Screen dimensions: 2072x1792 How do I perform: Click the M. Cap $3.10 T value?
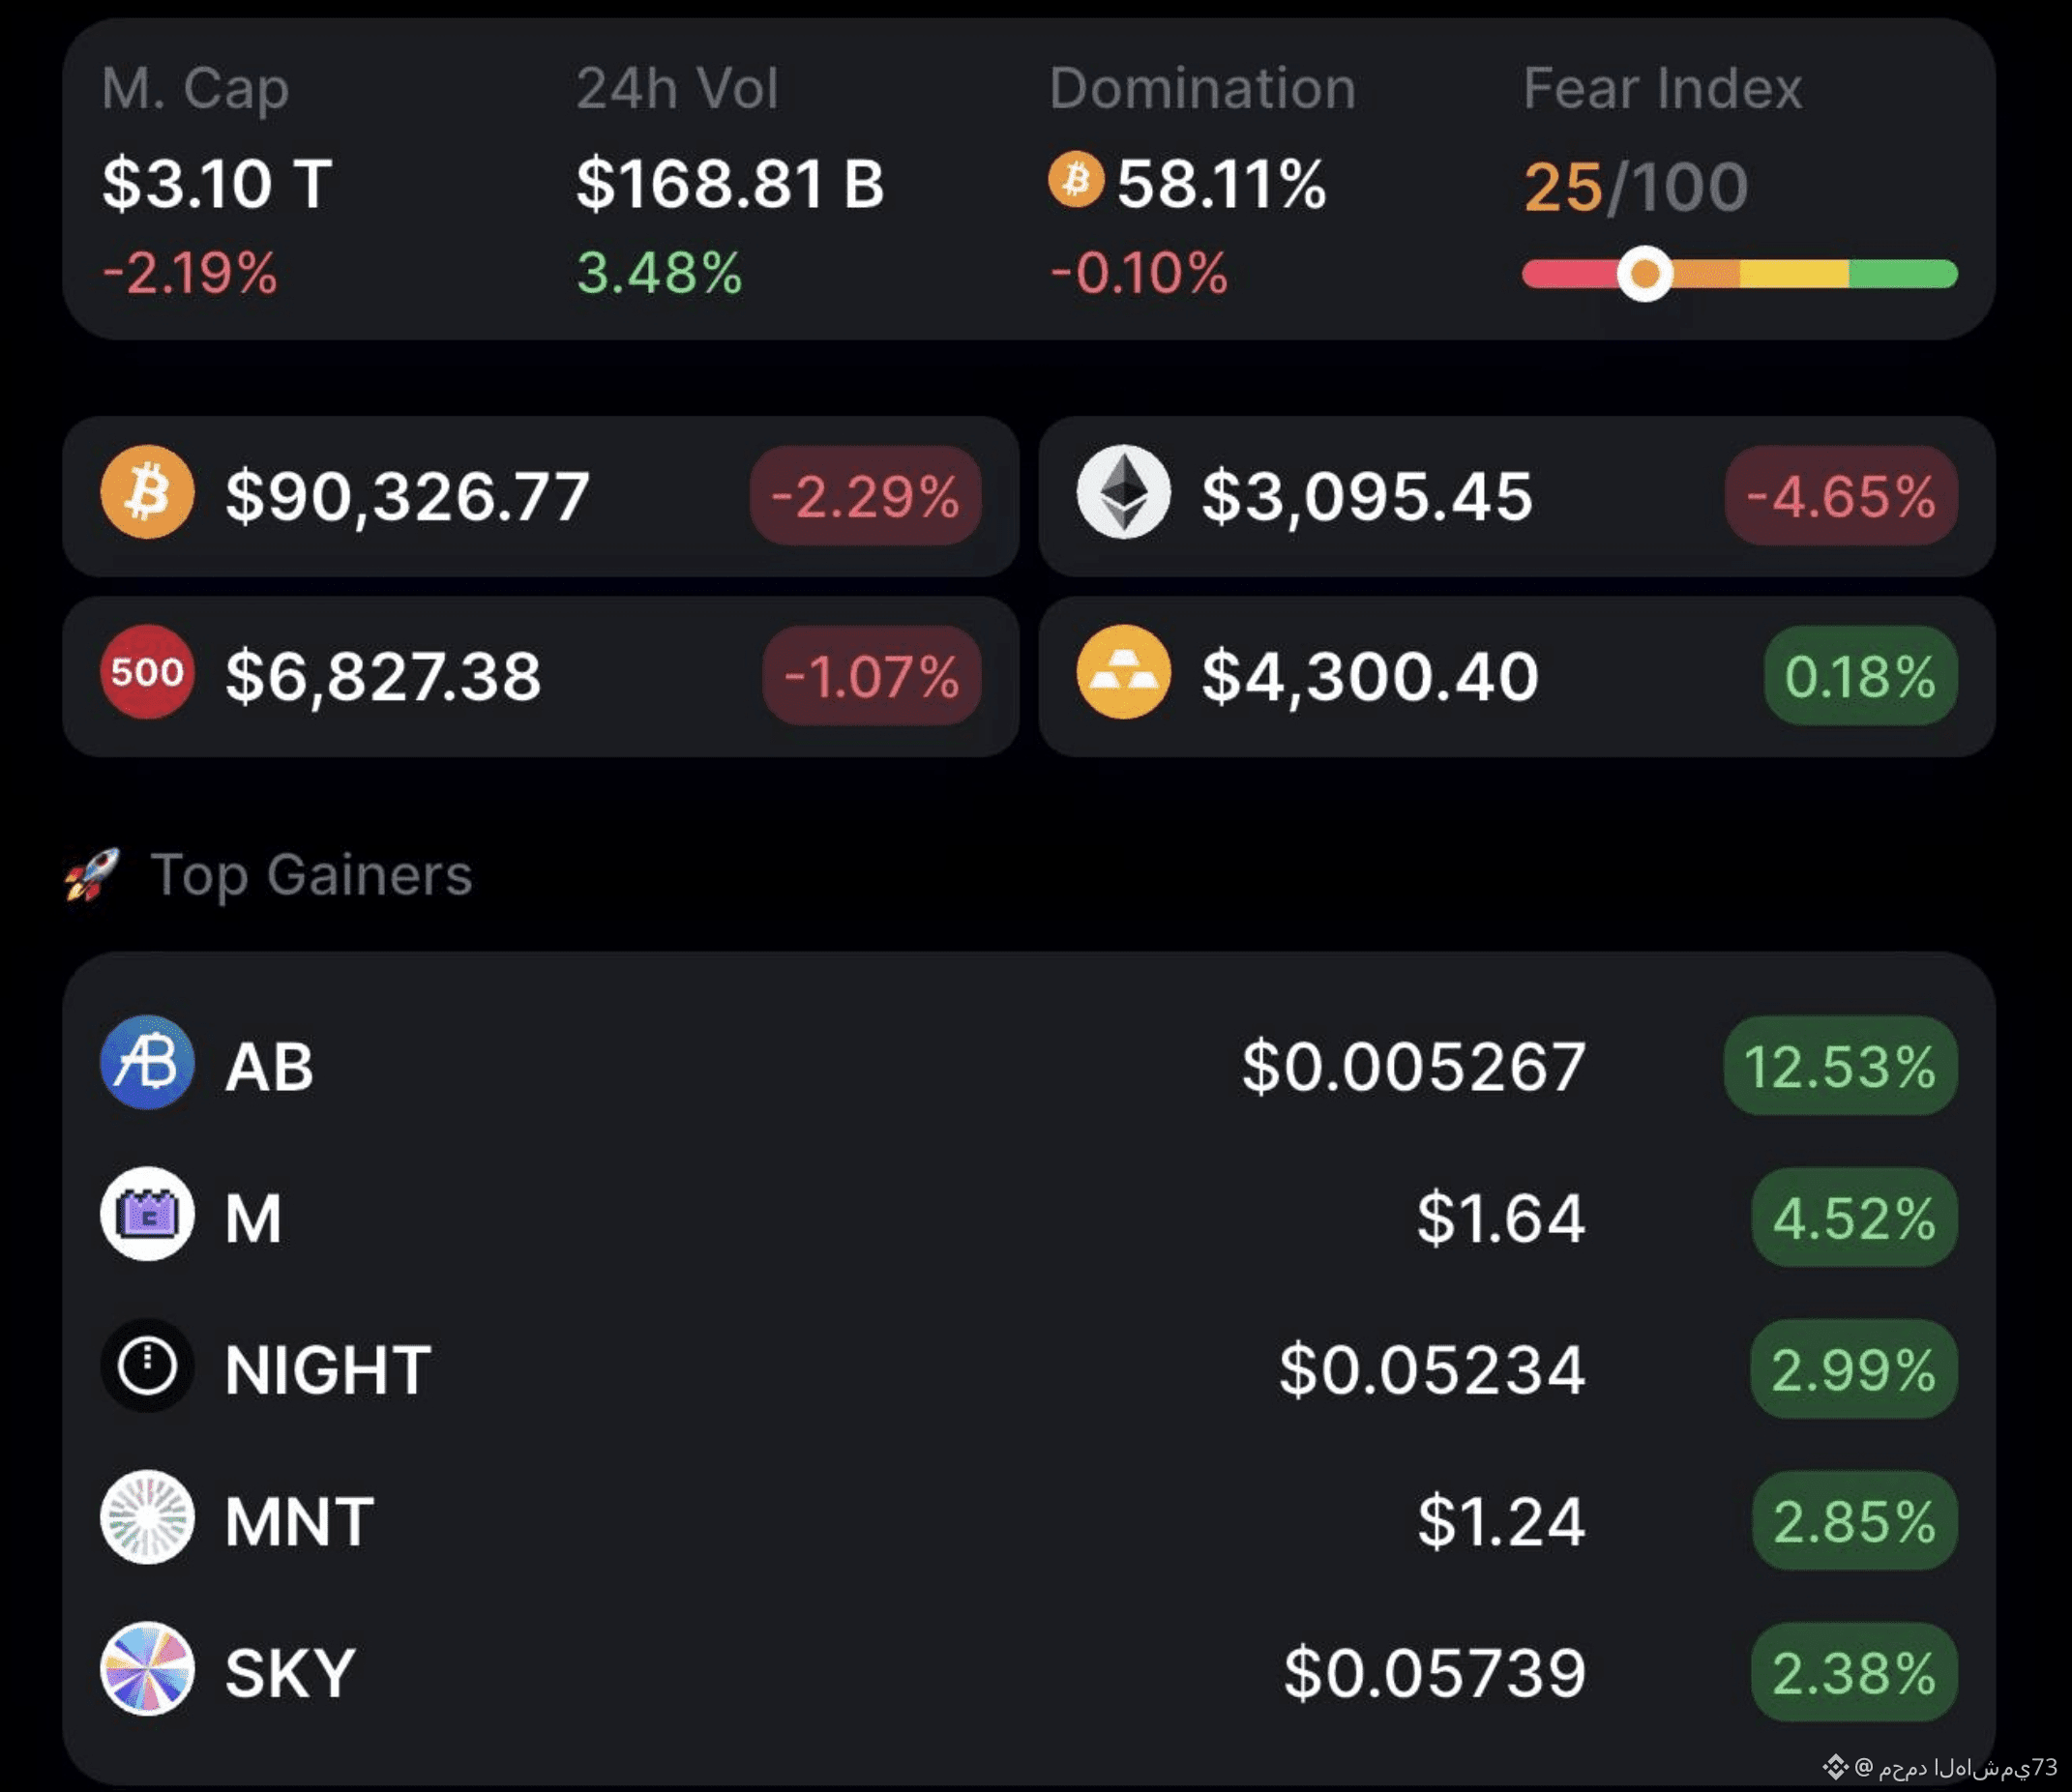217,184
